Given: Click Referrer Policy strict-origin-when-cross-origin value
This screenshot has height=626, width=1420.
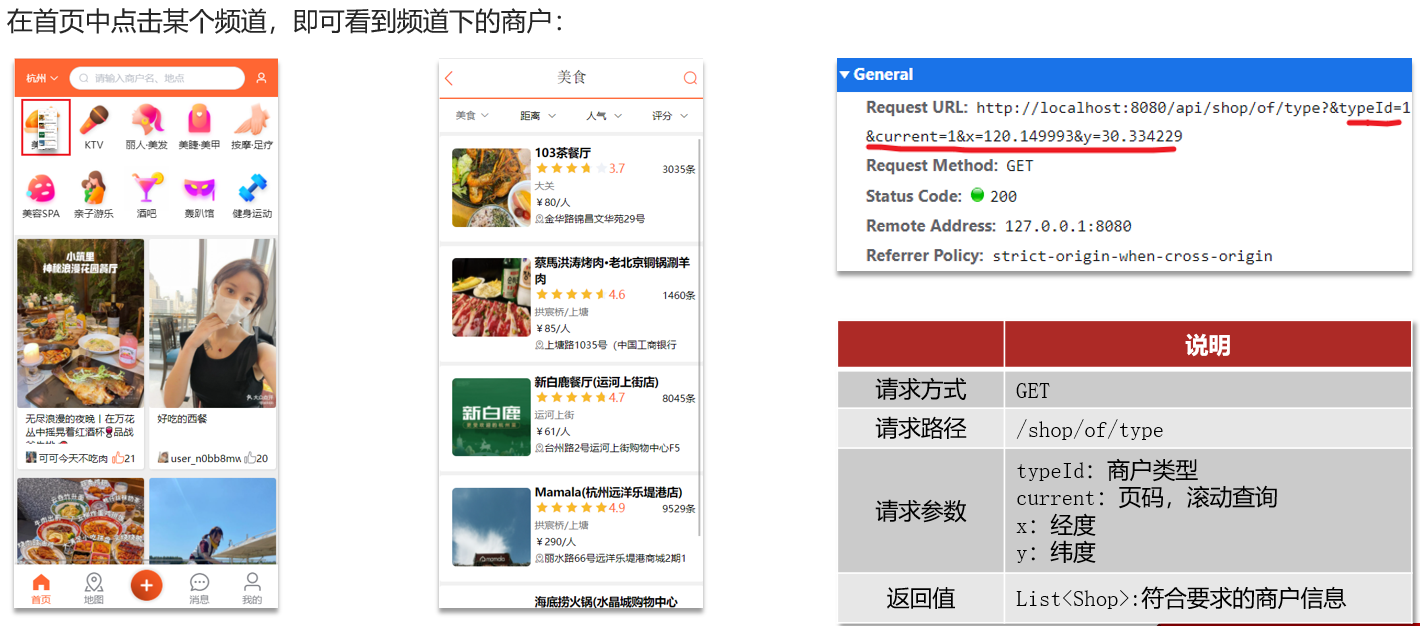Looking at the screenshot, I should click(1132, 256).
